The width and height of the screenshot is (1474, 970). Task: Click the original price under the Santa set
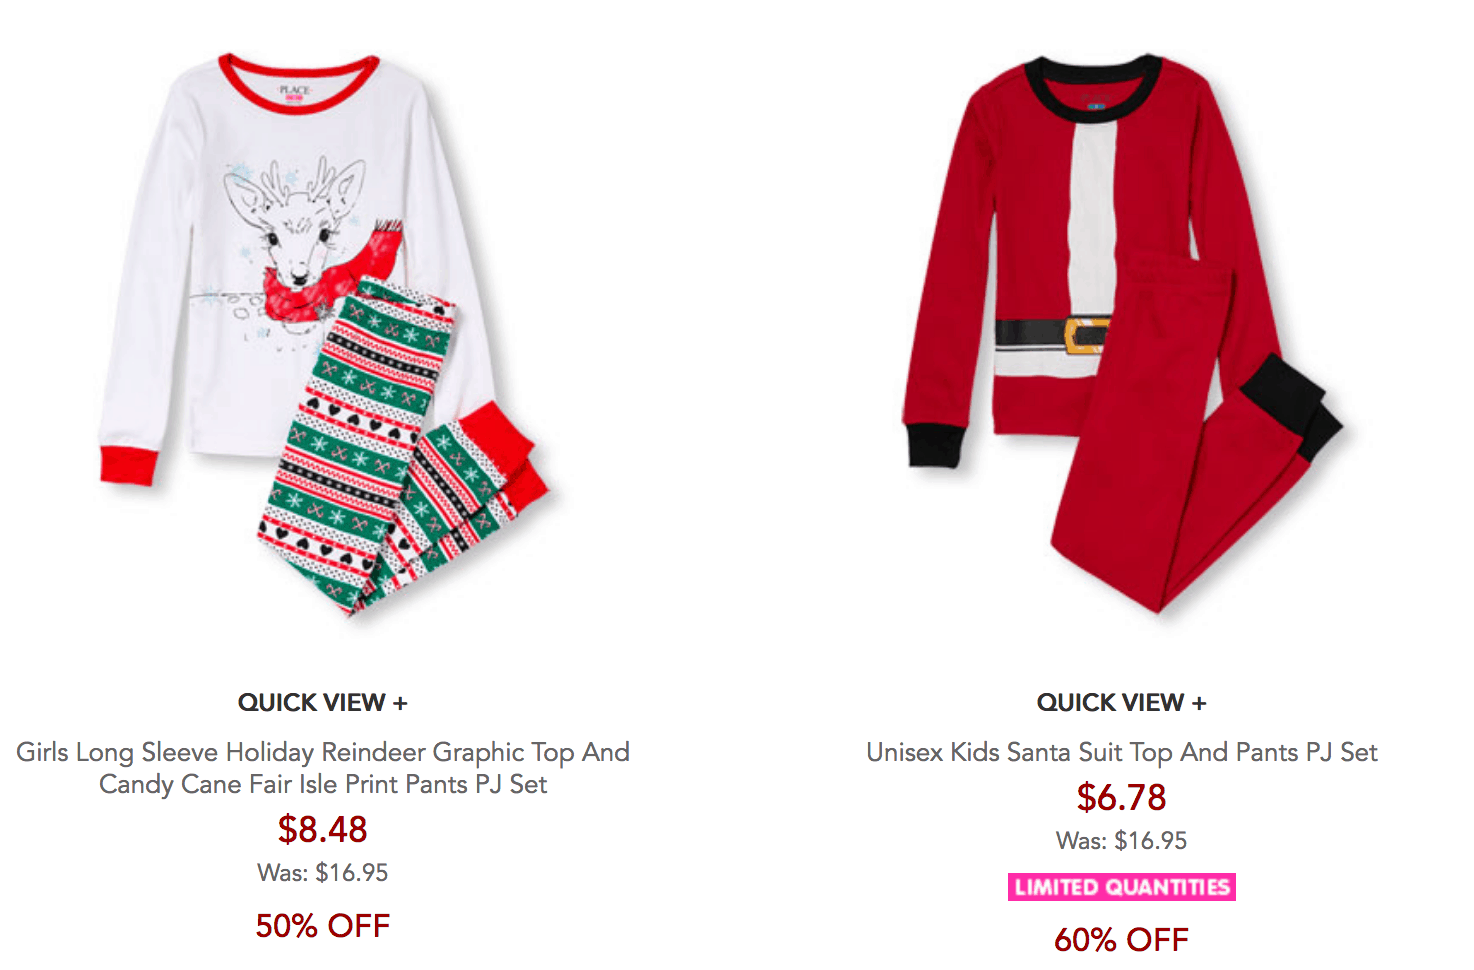(1121, 841)
